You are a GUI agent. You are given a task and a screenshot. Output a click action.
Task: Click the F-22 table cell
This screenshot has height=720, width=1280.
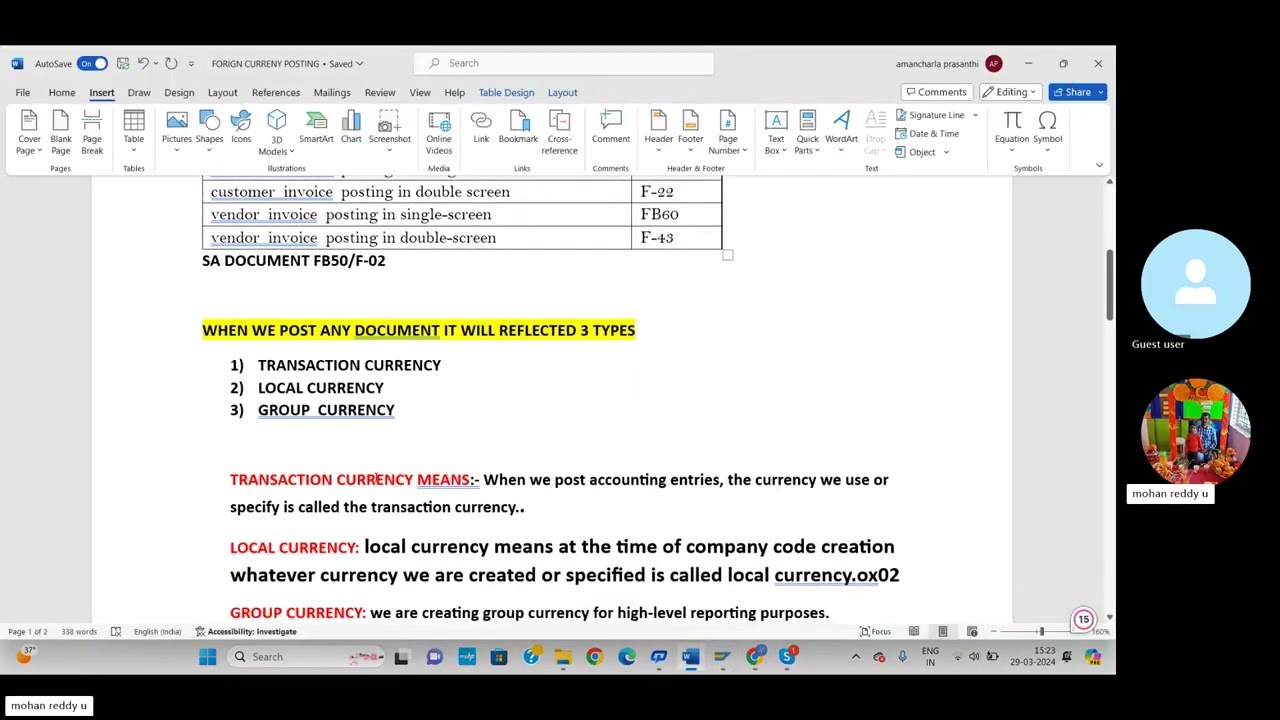[x=676, y=191]
